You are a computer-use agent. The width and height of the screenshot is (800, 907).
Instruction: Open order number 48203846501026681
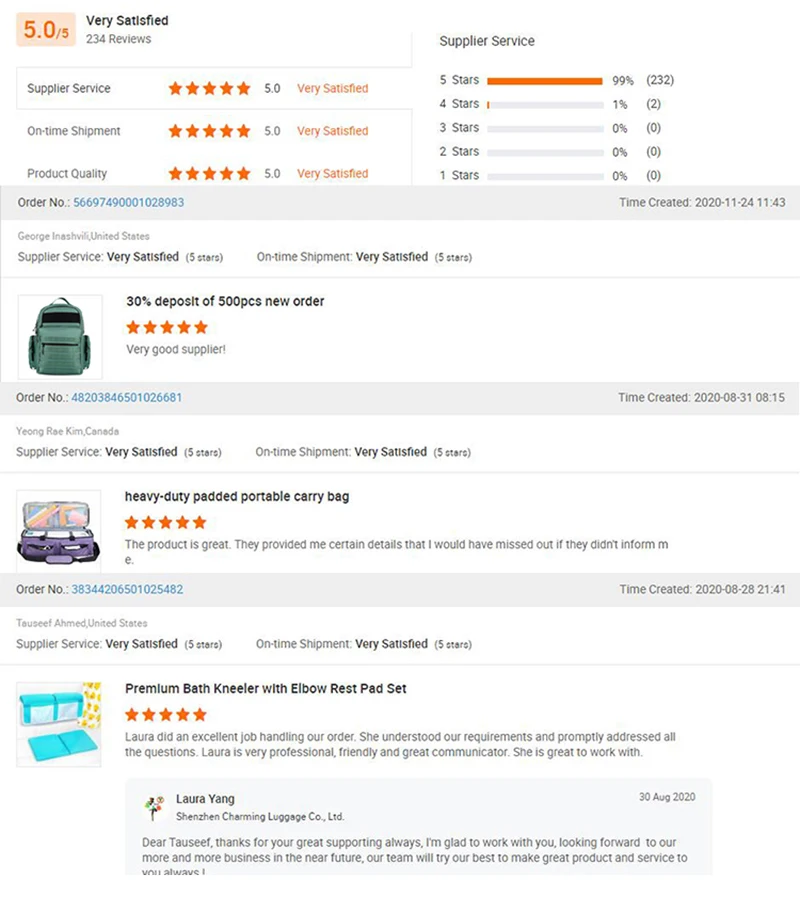point(126,397)
